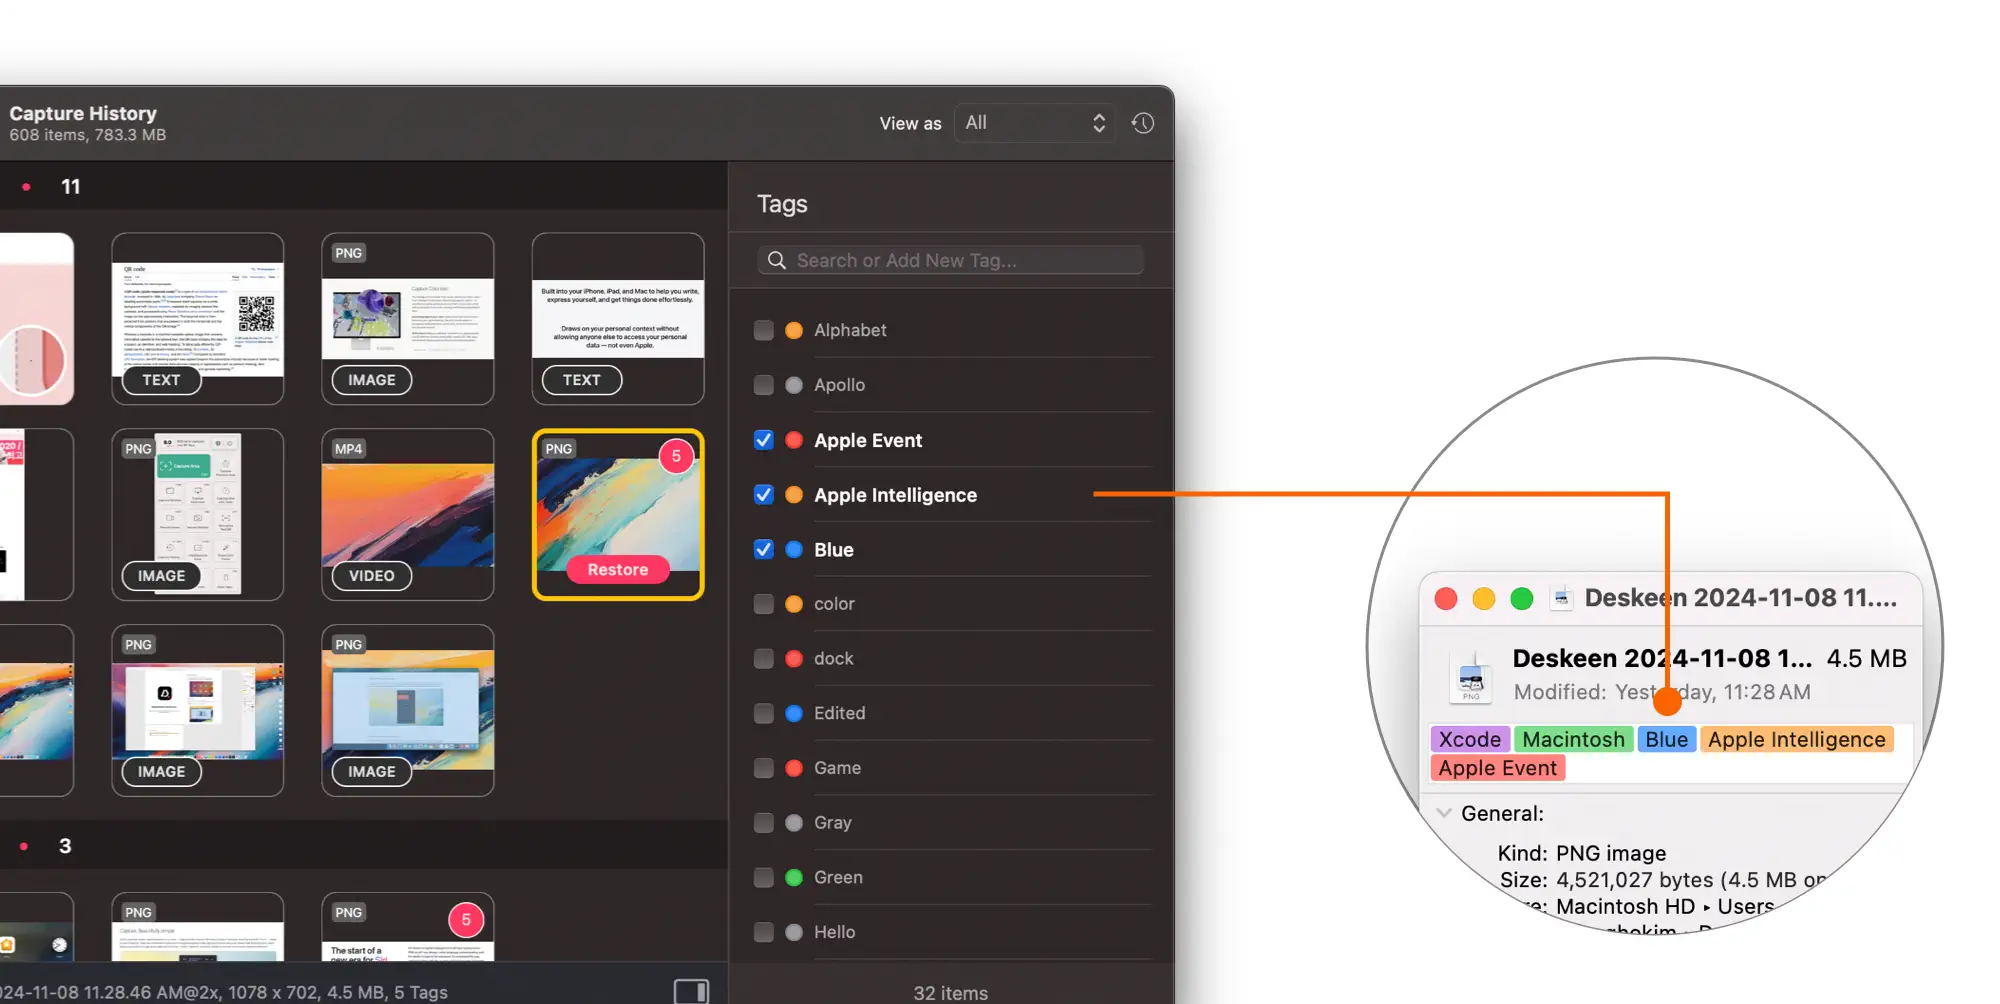Screen dimensions: 2000x1004
Task: Click the Modified date line in info window
Action: [x=1662, y=692]
